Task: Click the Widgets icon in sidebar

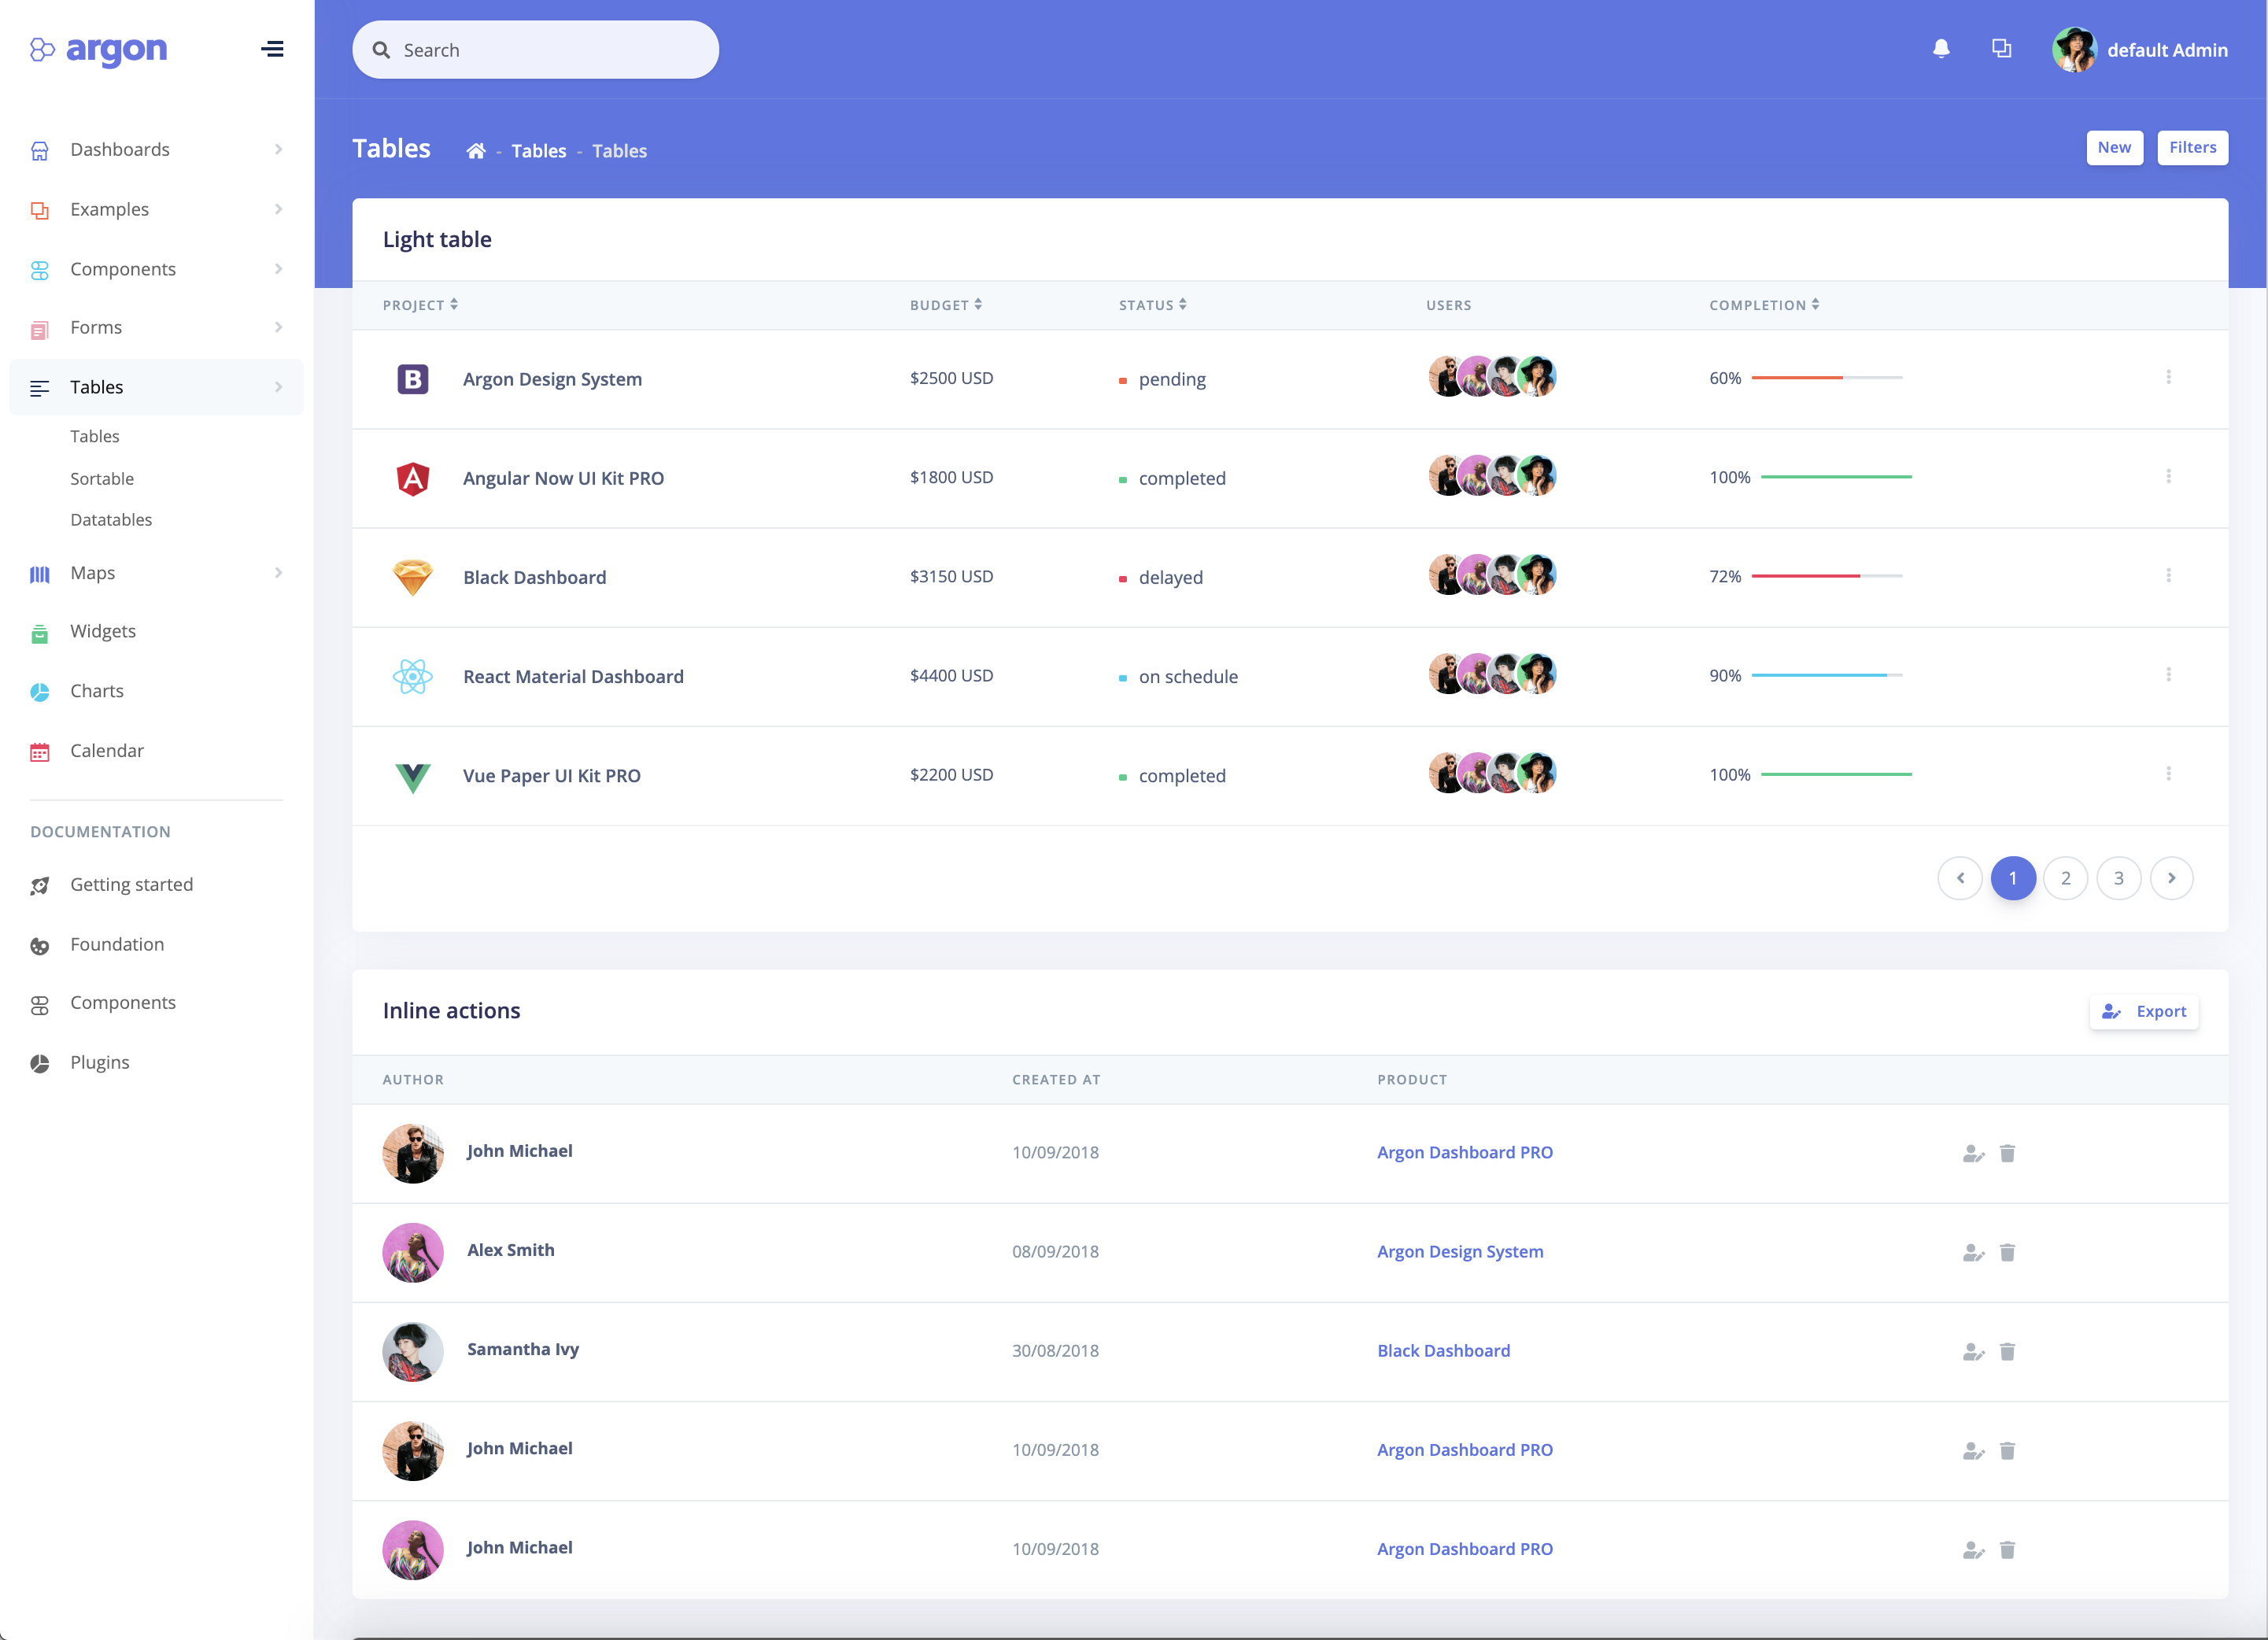Action: click(40, 633)
